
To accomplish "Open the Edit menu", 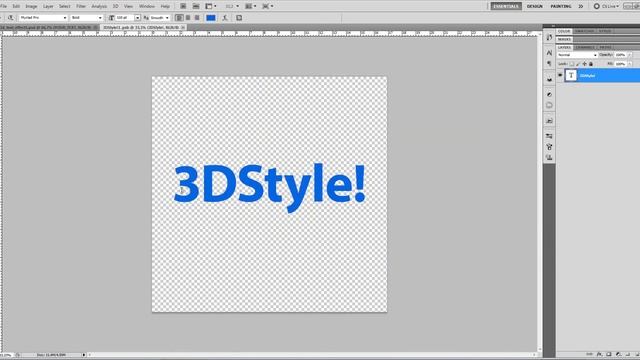I will point(16,6).
